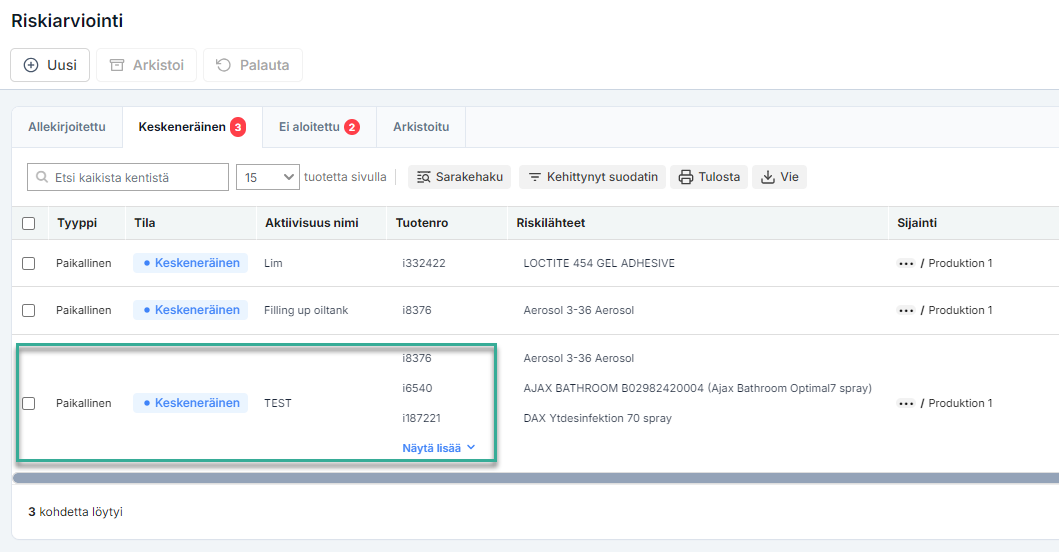Go to the Arkistoitu tab
The image size is (1059, 552).
[421, 127]
